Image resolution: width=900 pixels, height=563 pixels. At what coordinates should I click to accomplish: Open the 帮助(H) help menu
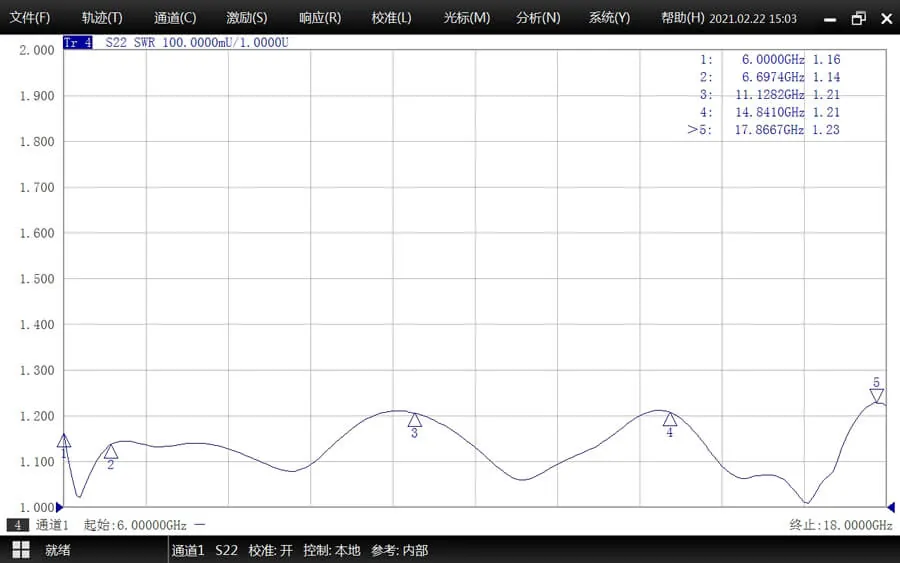(x=682, y=18)
